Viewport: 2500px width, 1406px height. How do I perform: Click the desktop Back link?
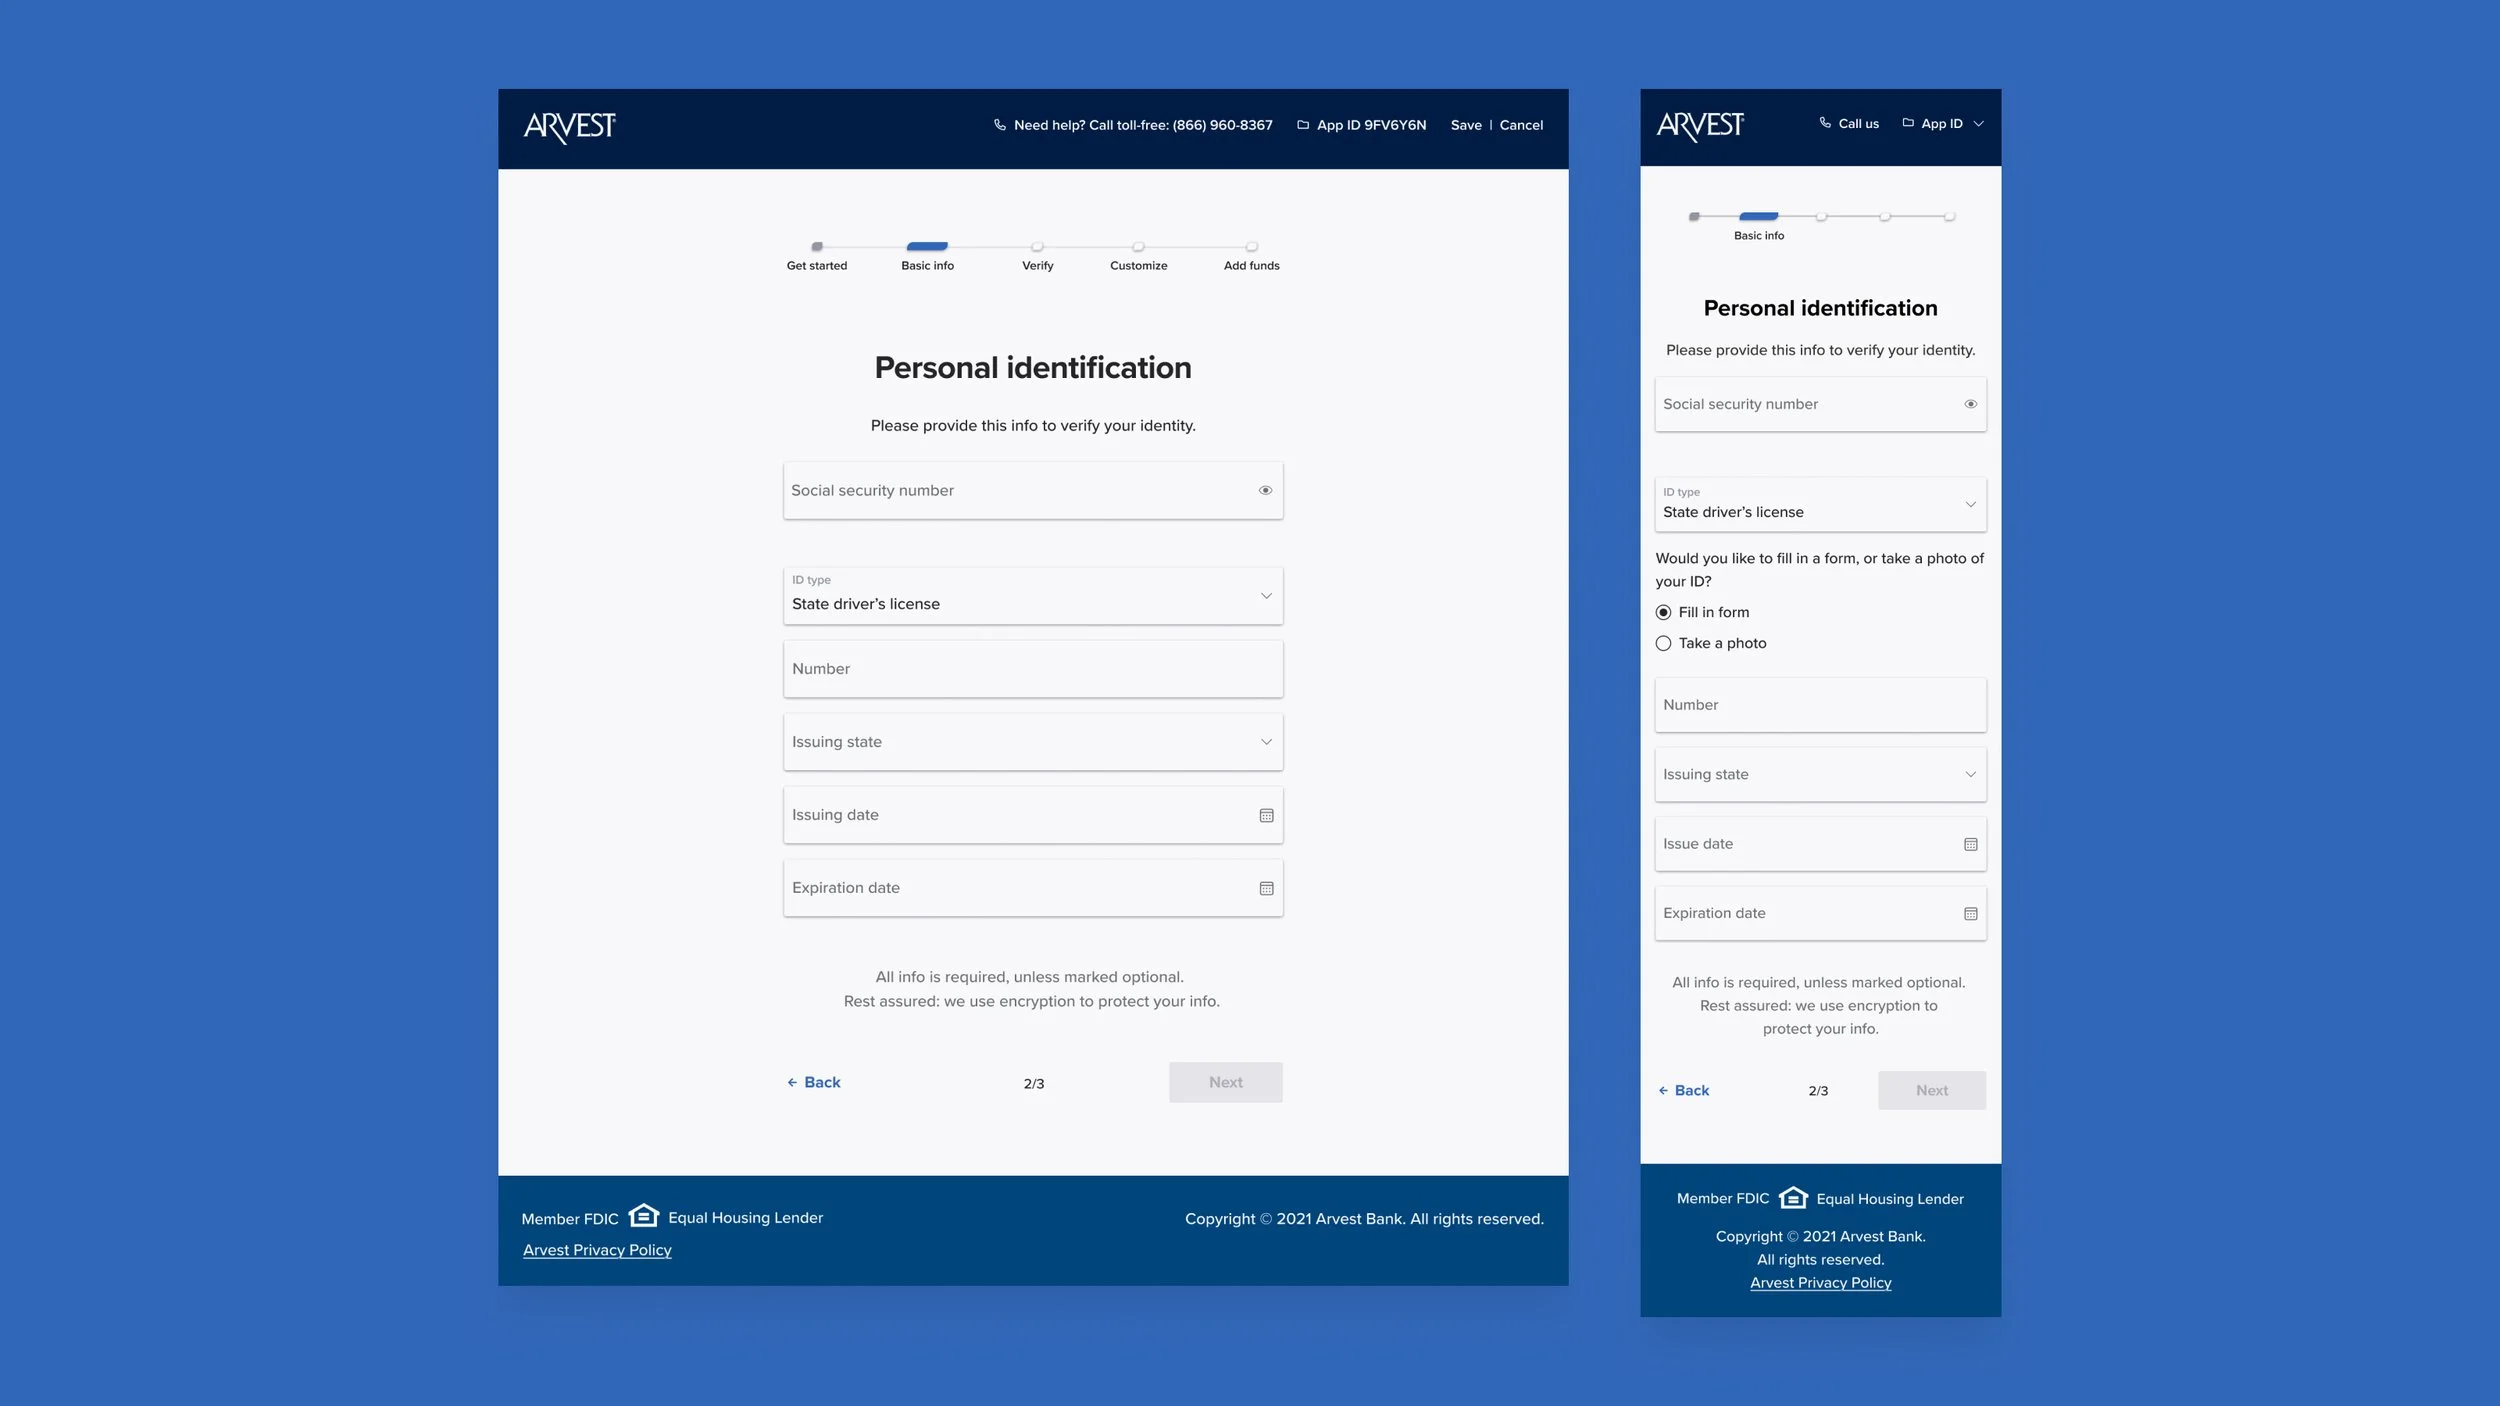pos(813,1082)
